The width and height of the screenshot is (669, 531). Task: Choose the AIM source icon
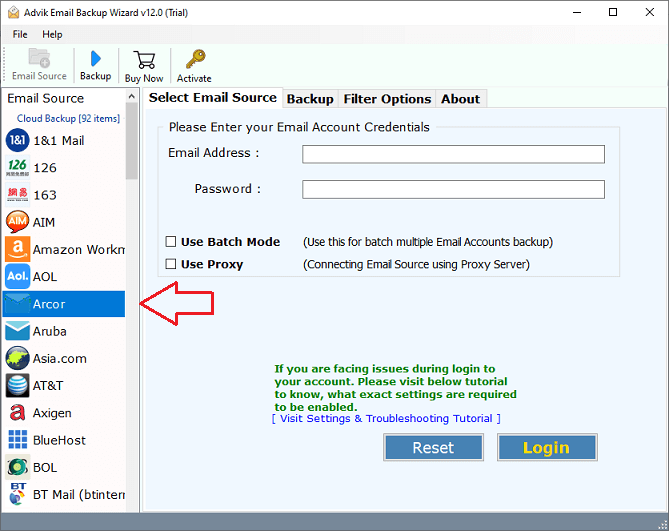[x=17, y=222]
